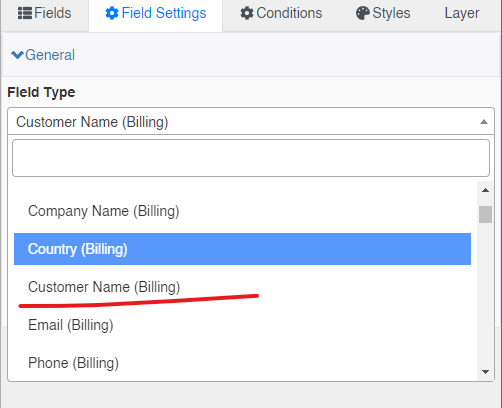This screenshot has width=502, height=408.
Task: Click the gear icon beside Conditions
Action: (x=247, y=13)
